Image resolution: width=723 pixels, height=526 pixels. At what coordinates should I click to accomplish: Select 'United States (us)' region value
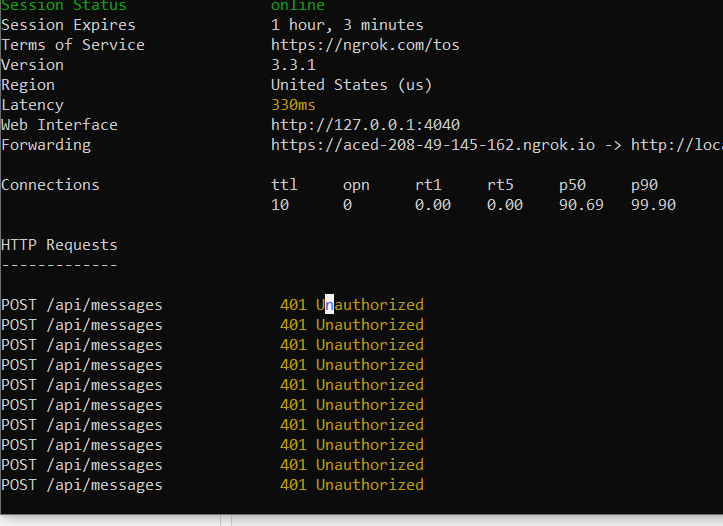pos(351,85)
